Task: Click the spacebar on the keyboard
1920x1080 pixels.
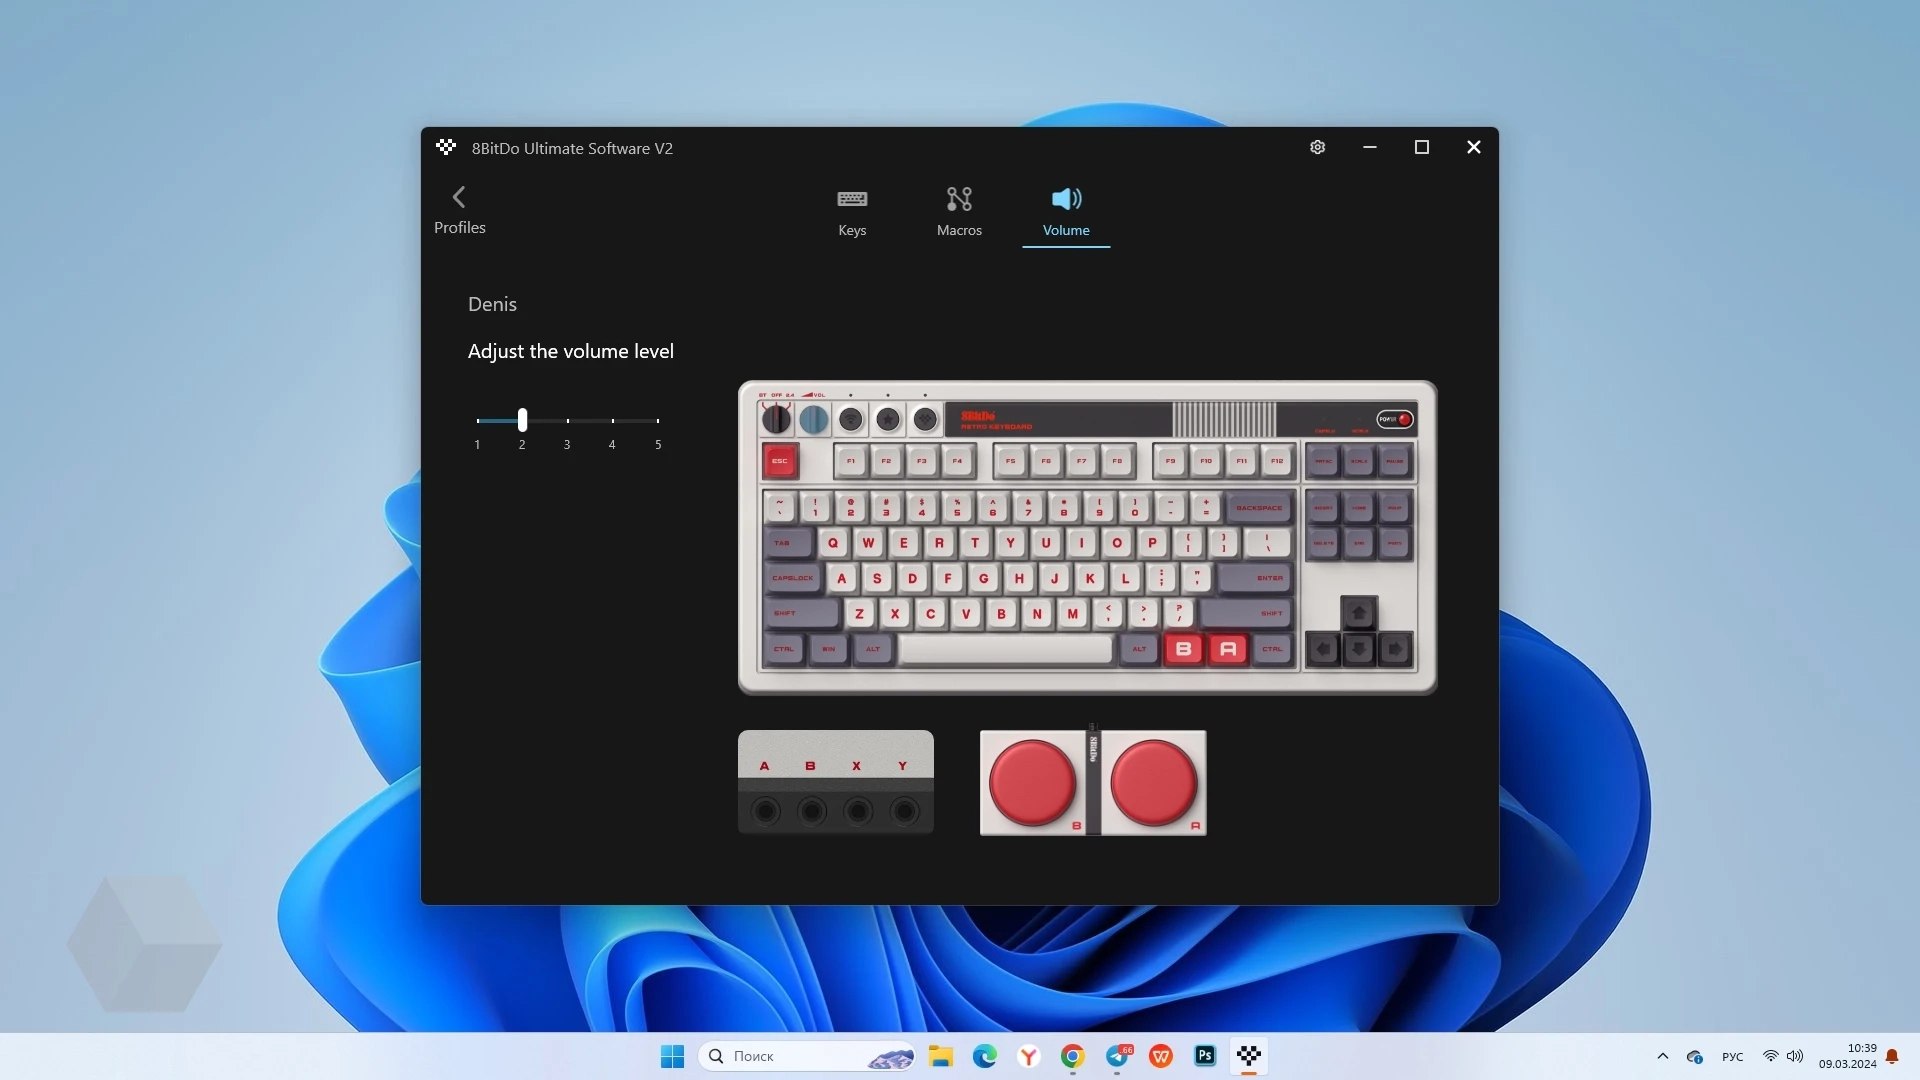Action: coord(1005,649)
